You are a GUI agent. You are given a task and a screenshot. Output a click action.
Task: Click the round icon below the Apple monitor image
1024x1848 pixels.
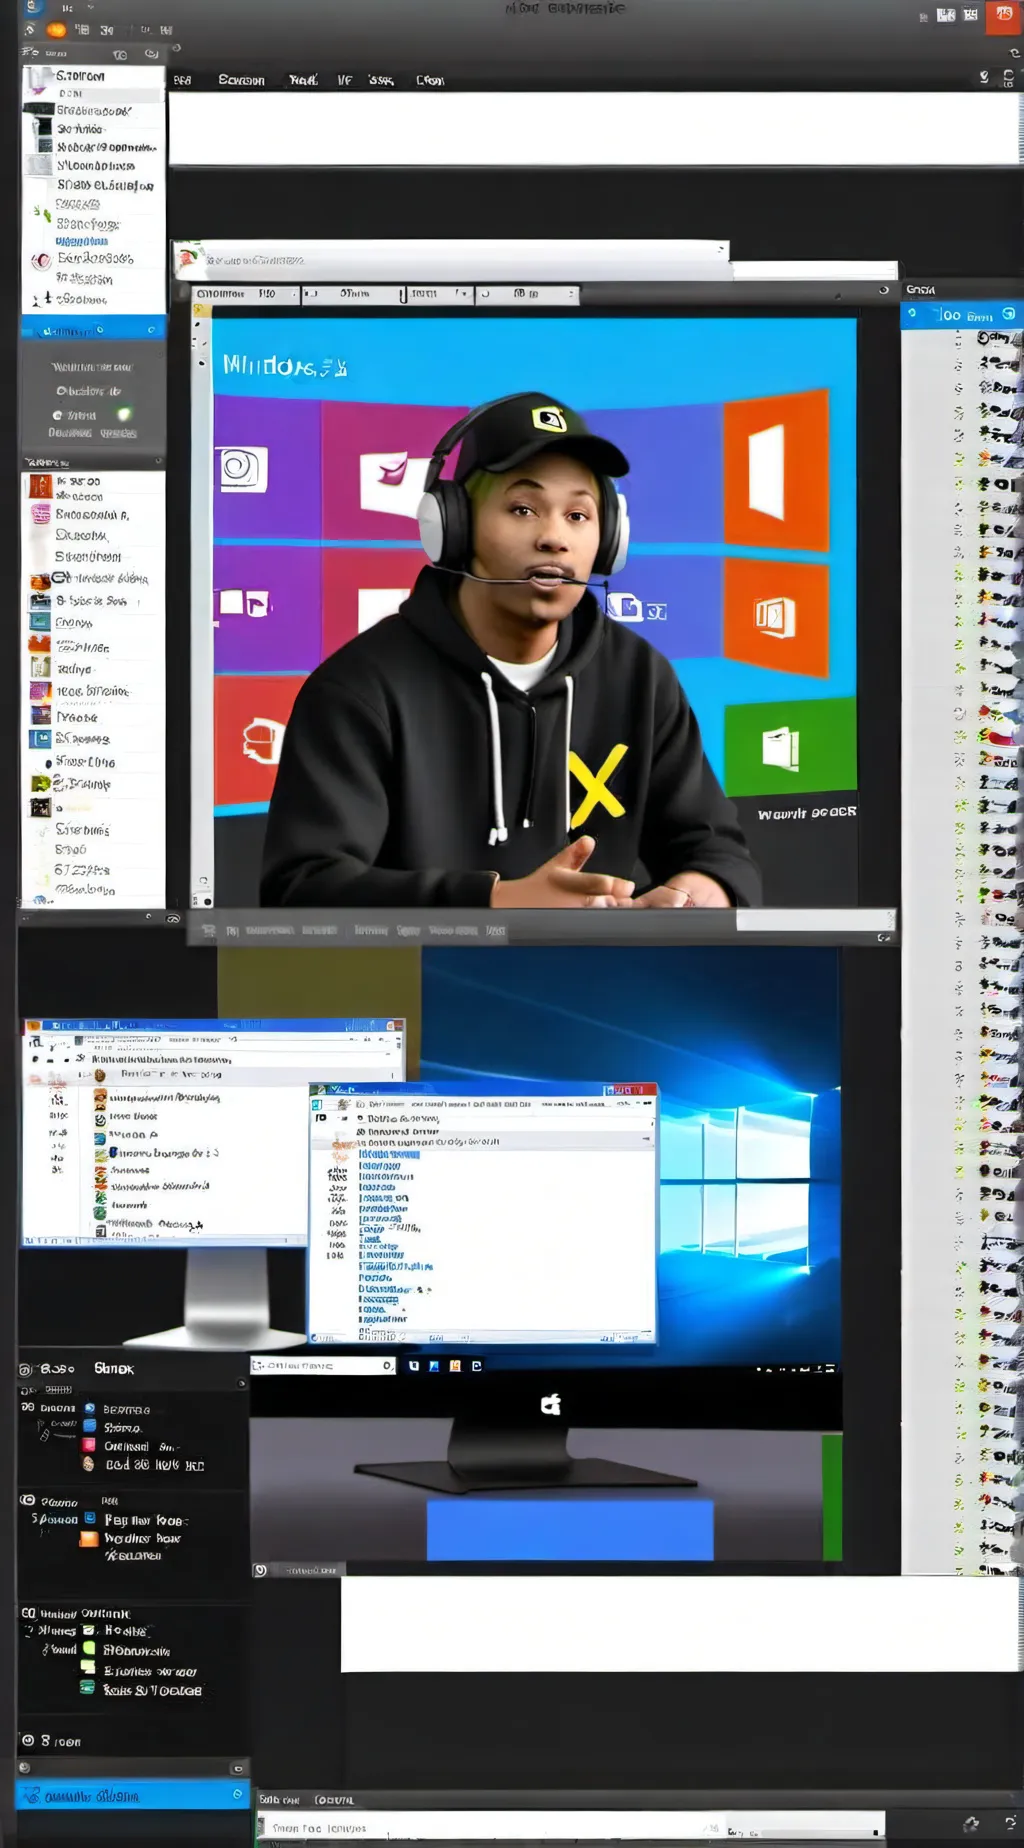[x=260, y=1570]
